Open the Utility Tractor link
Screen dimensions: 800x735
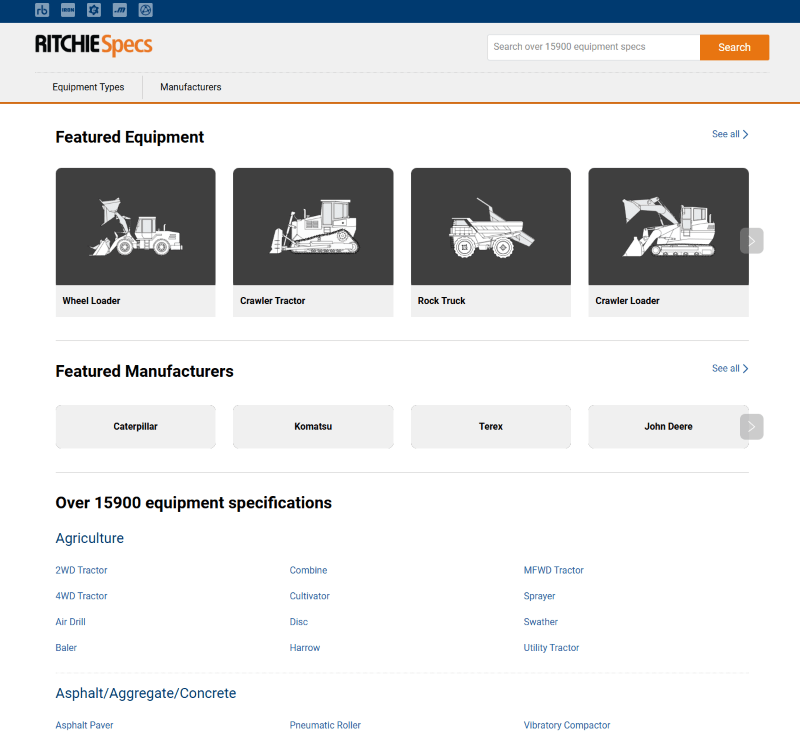click(551, 648)
